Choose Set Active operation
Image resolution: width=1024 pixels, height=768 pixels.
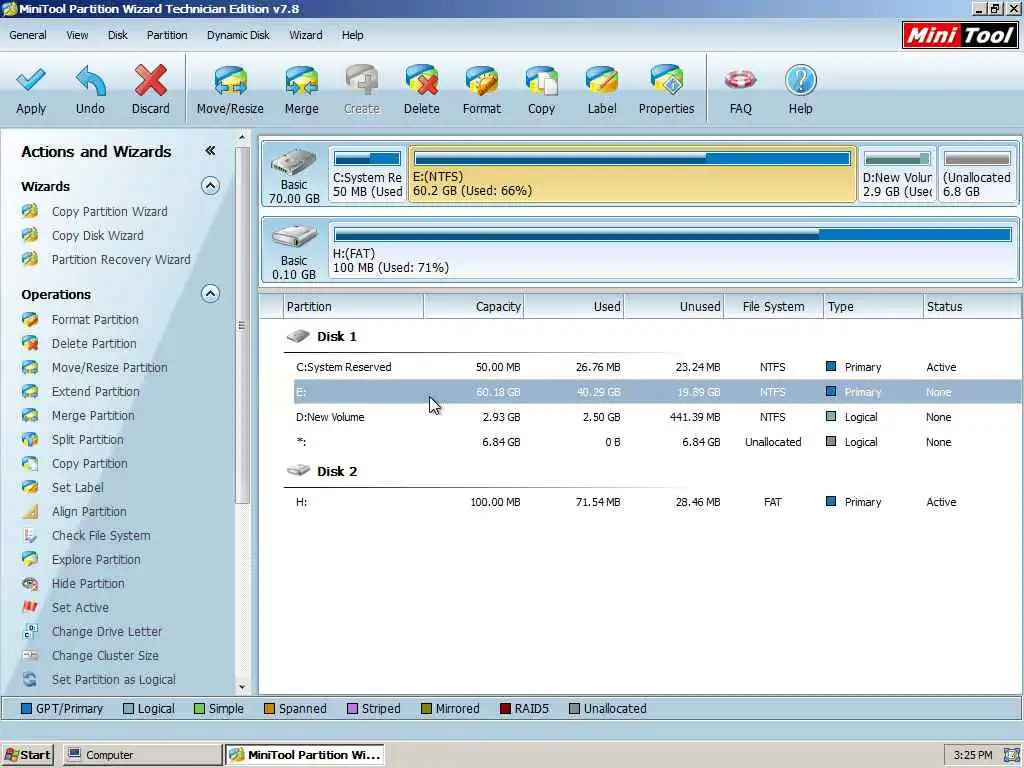point(80,608)
